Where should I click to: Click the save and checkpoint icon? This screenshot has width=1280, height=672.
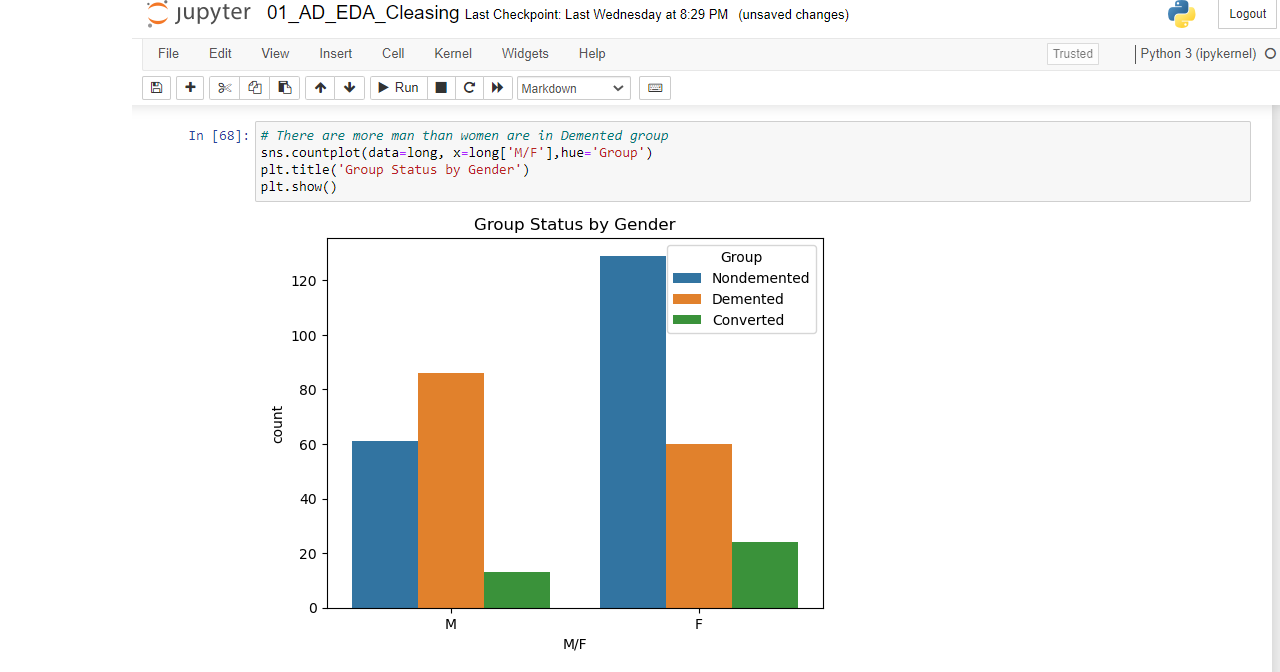(156, 88)
